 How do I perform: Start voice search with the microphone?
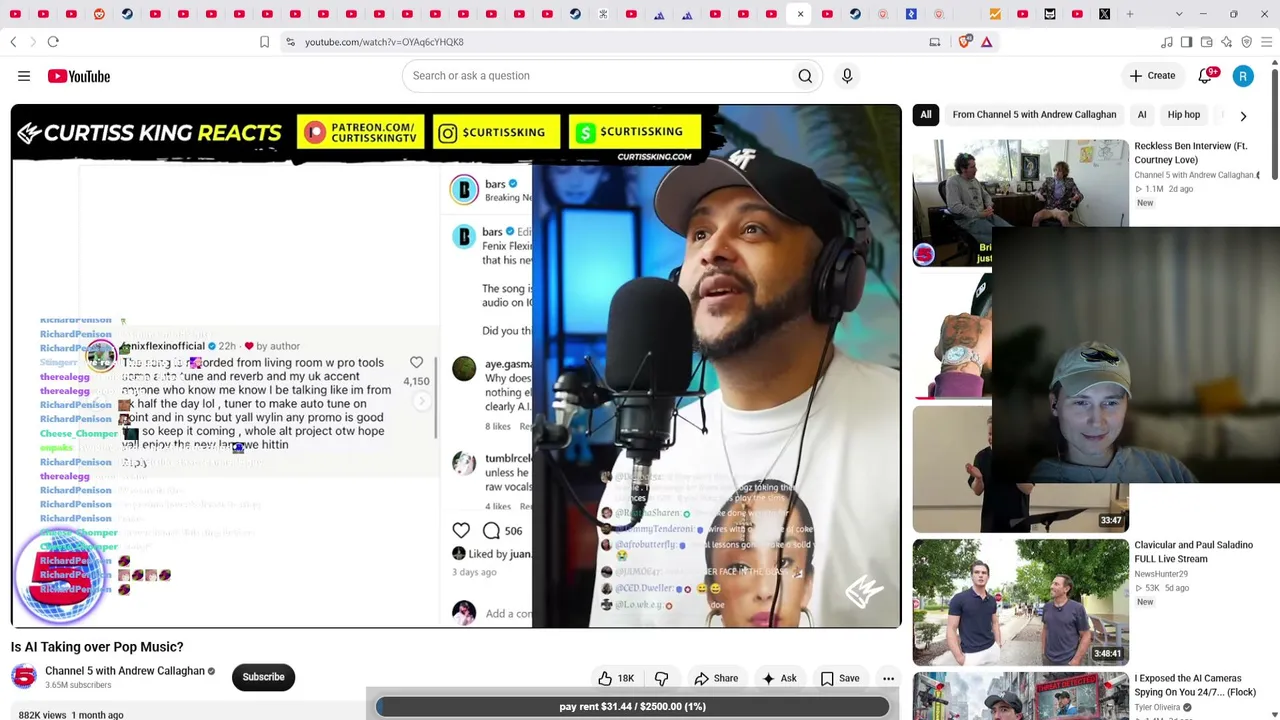pyautogui.click(x=847, y=76)
